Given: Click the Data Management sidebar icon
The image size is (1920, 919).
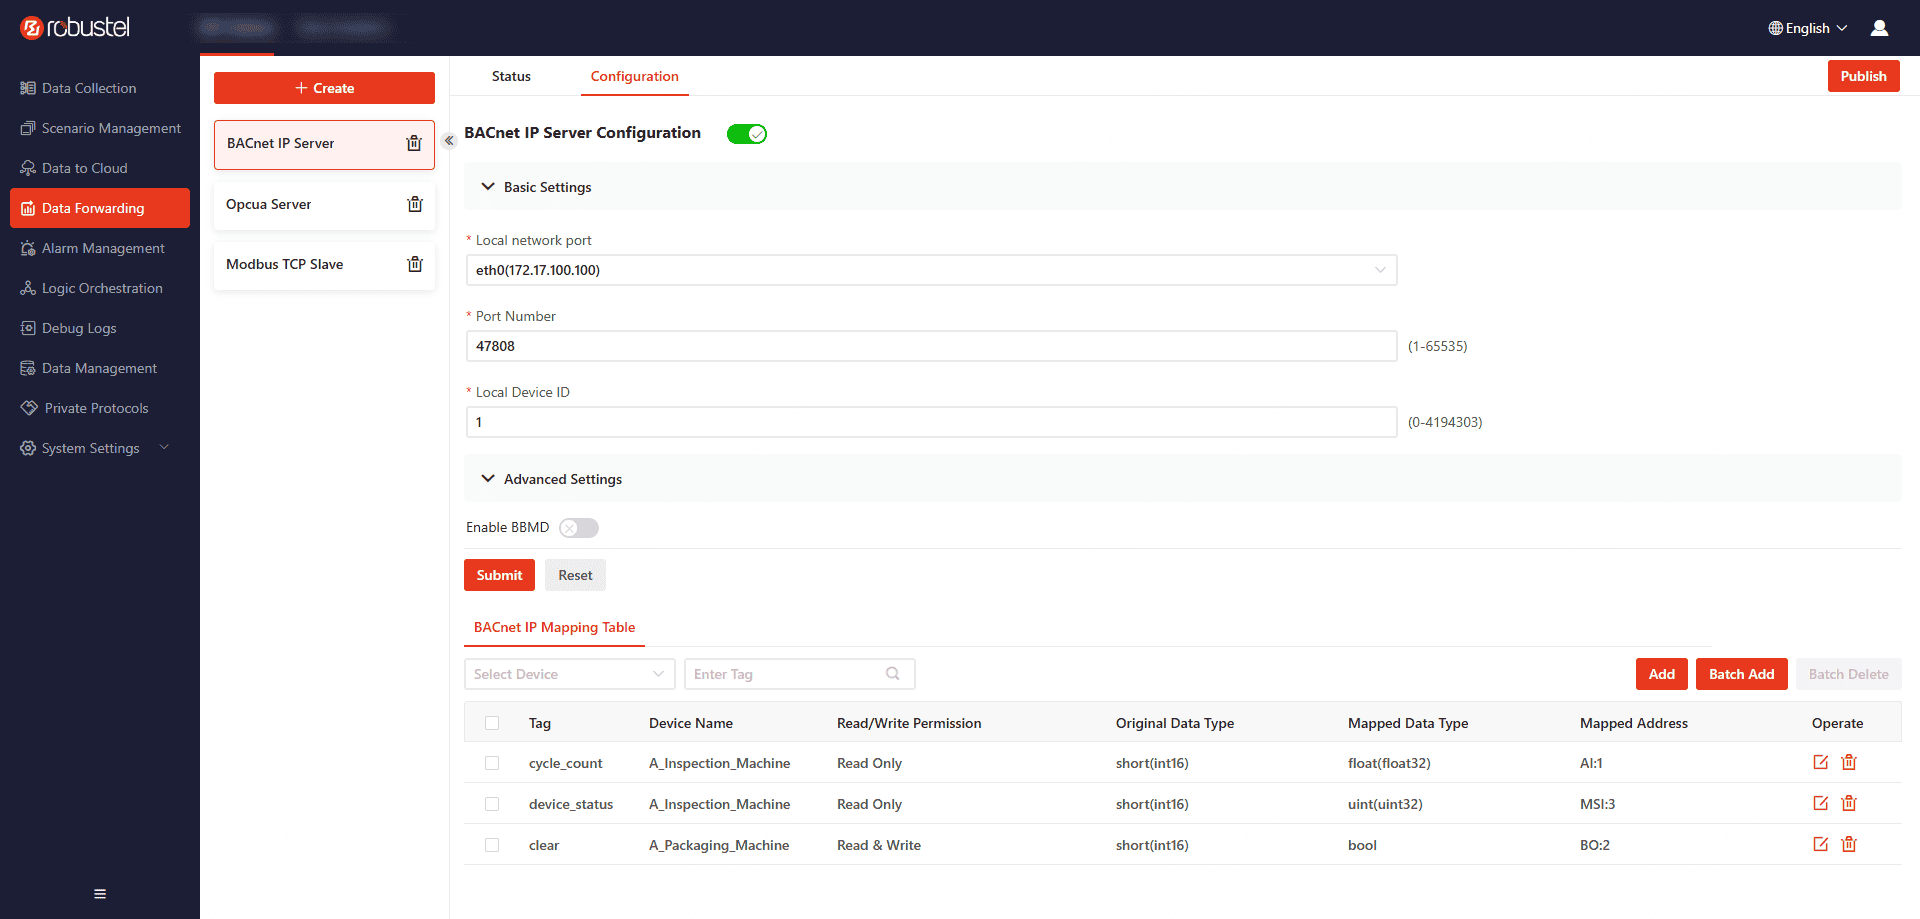Looking at the screenshot, I should click(x=28, y=368).
